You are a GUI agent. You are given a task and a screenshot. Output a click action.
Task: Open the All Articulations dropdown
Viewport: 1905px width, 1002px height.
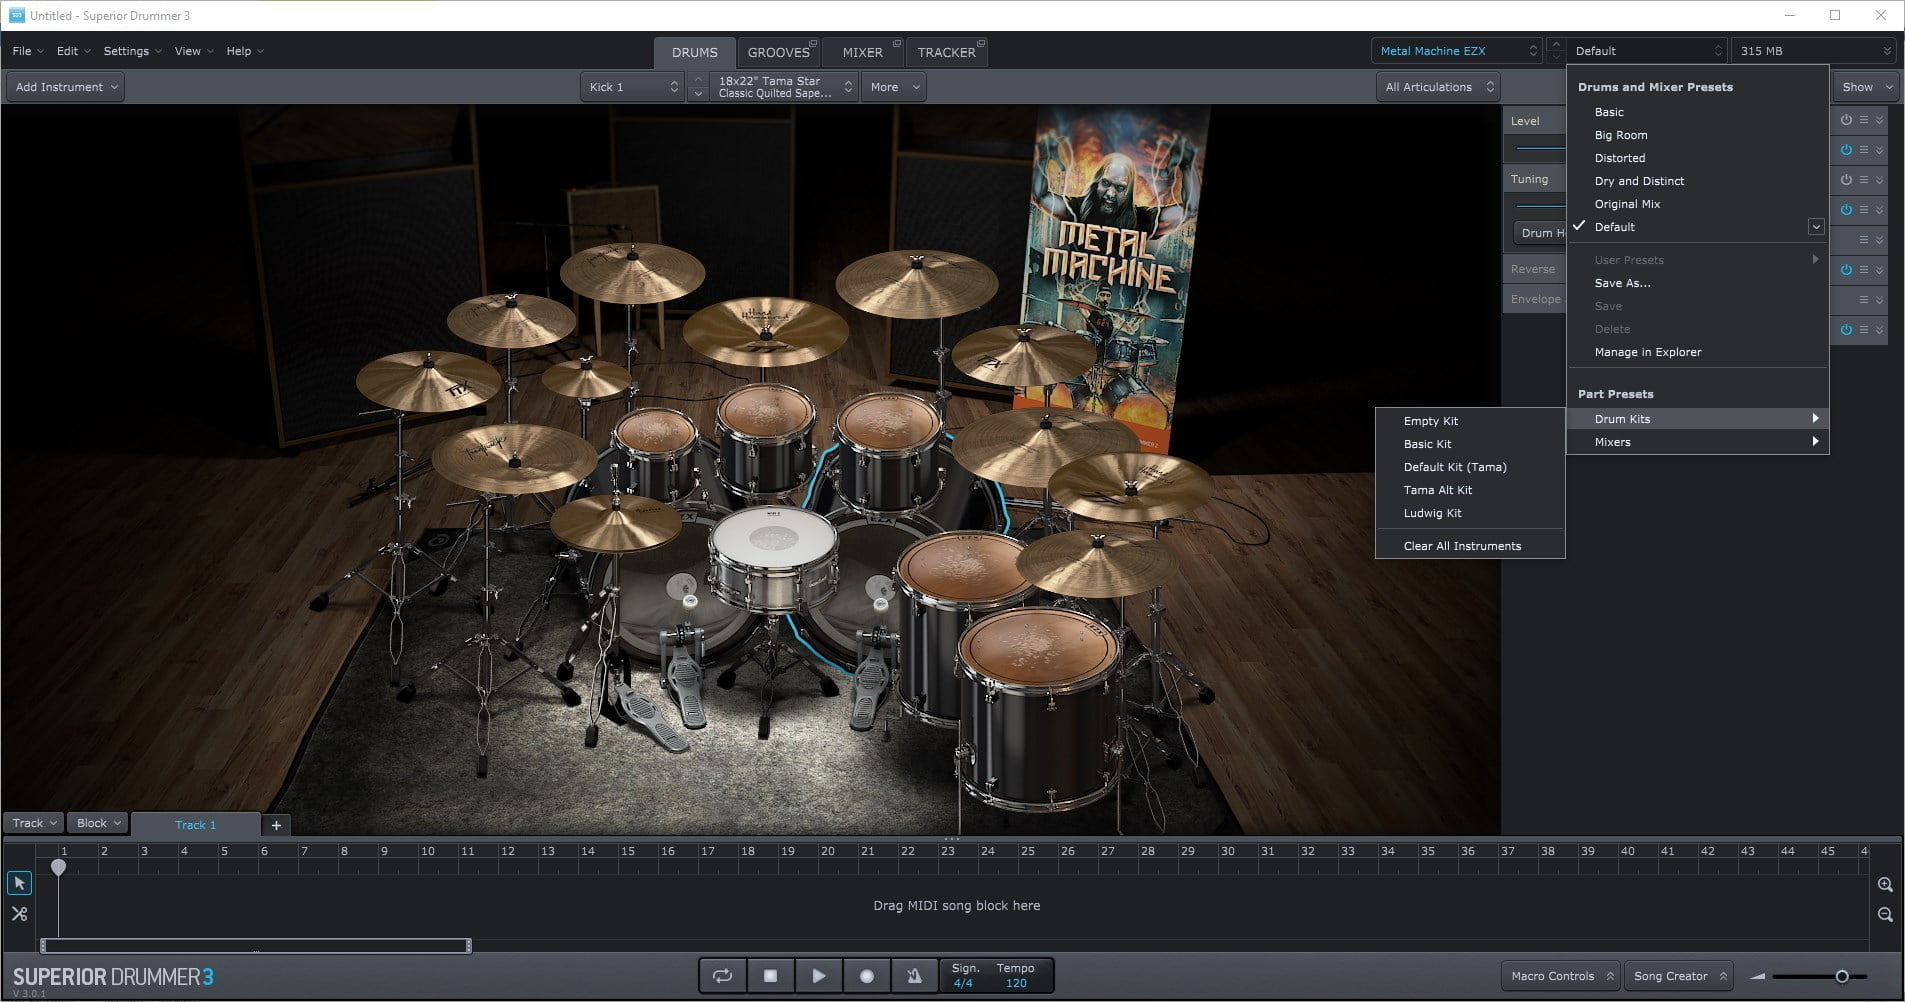tap(1439, 87)
